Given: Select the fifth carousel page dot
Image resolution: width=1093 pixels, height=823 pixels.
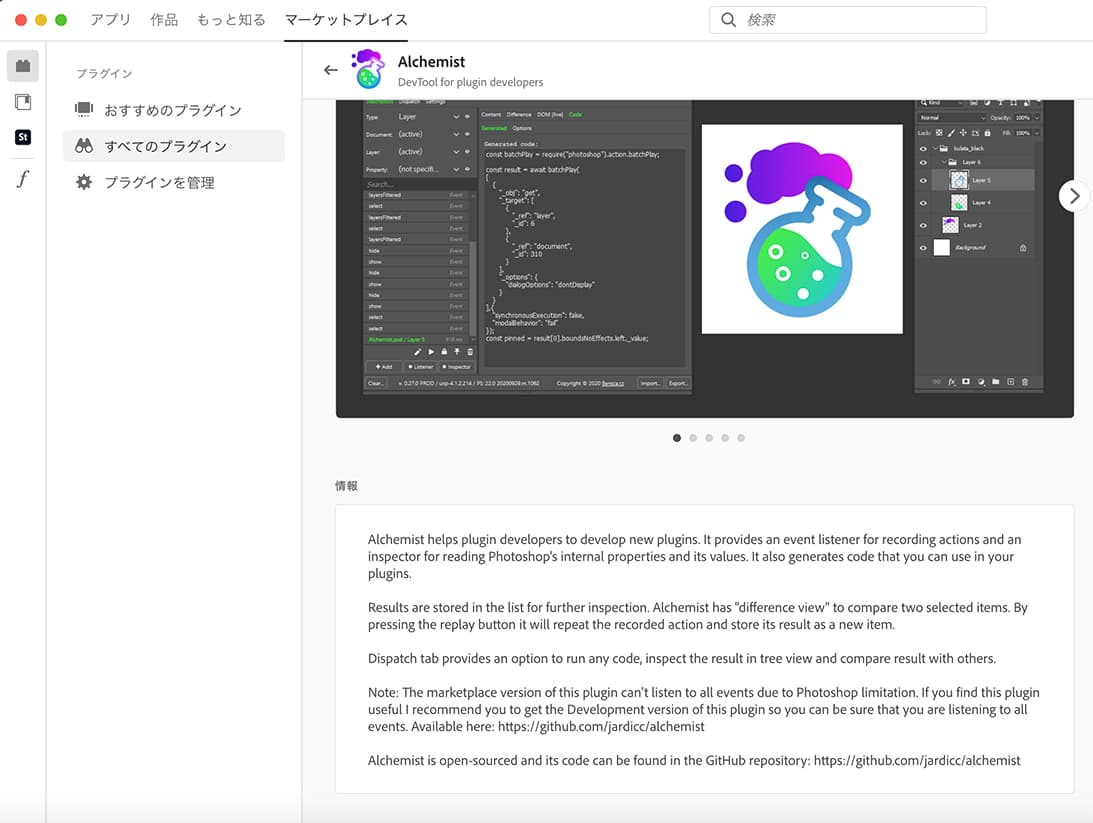Looking at the screenshot, I should coord(741,438).
